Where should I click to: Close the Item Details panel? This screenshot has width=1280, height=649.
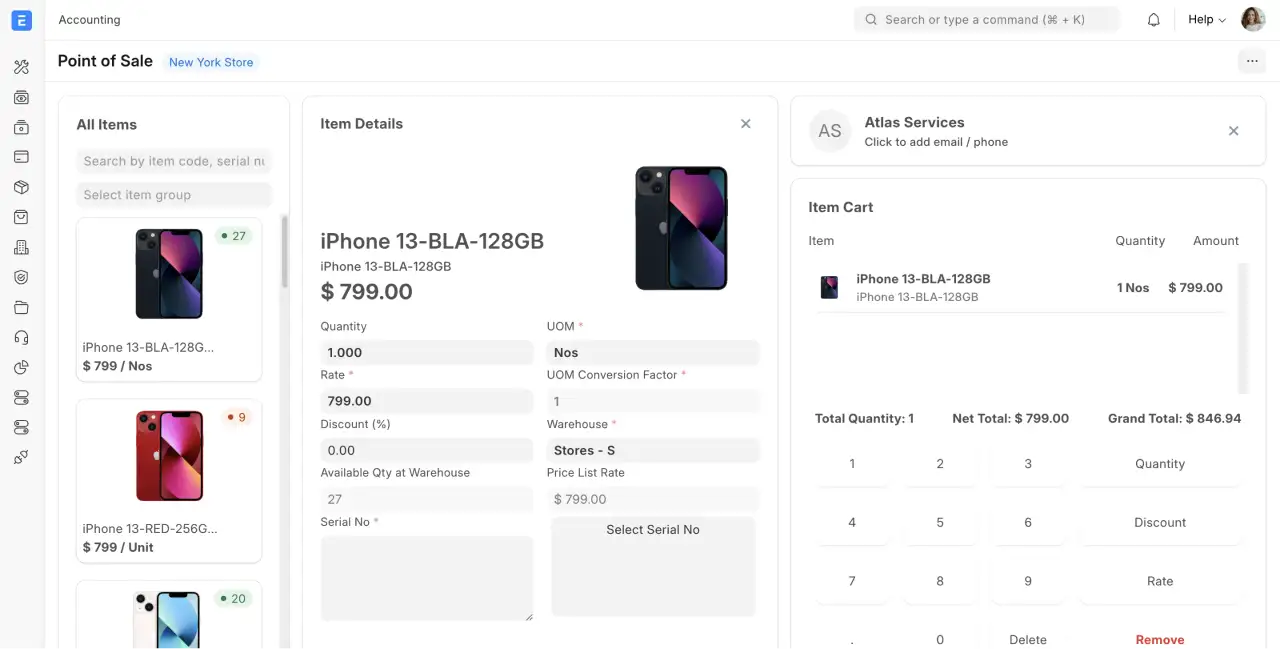[745, 124]
